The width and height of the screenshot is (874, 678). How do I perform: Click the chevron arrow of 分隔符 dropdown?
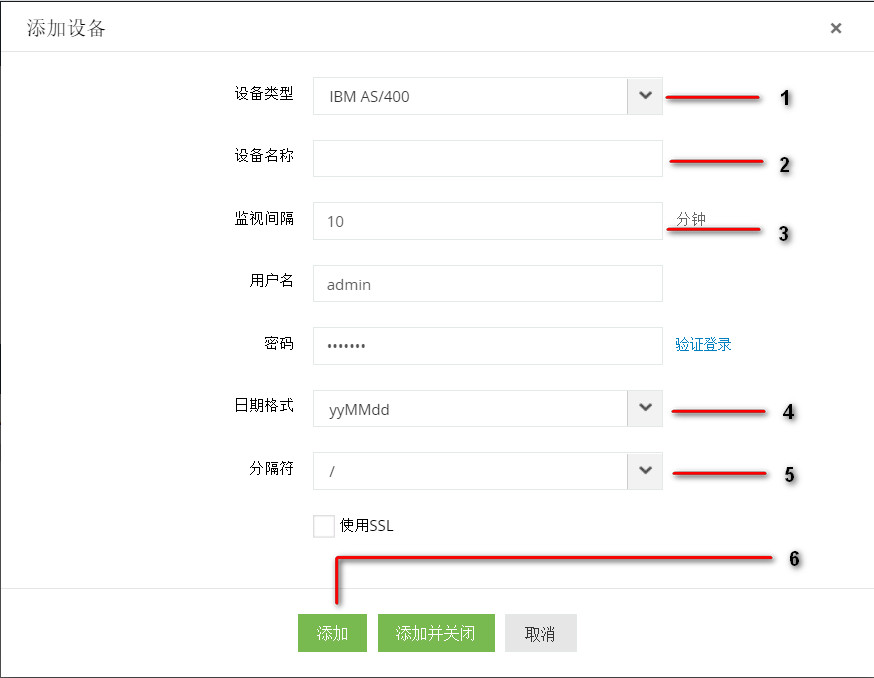645,471
